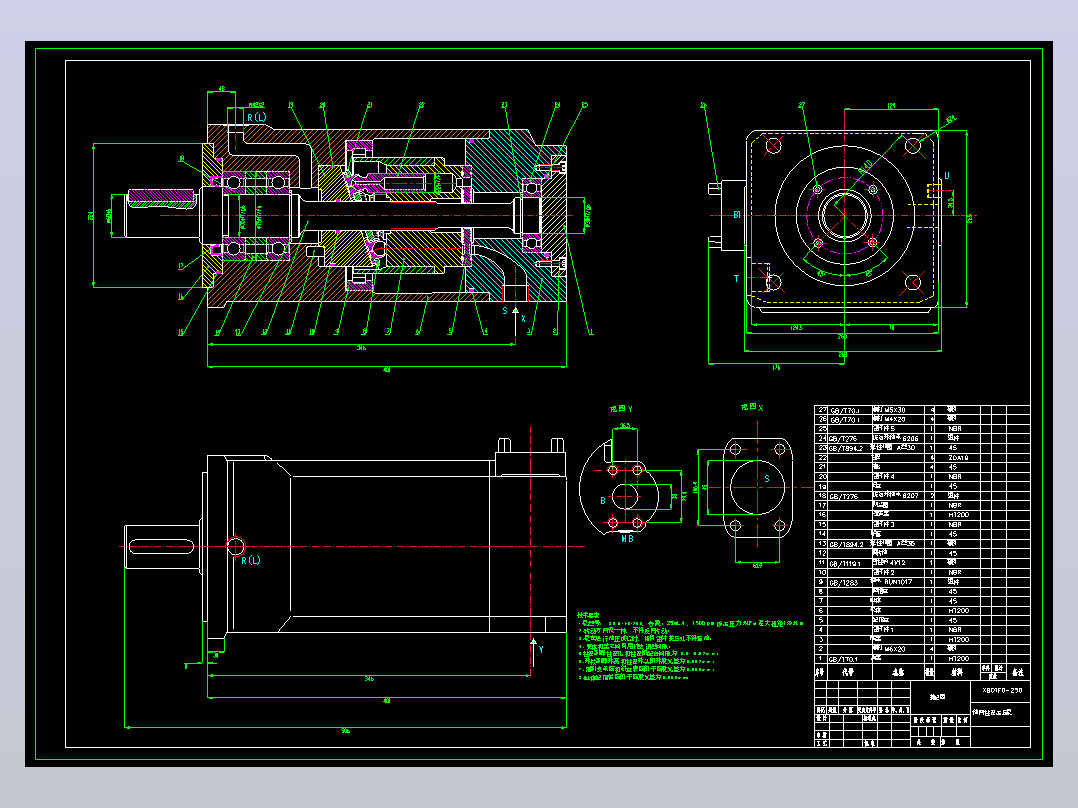Click the U label on the end view

coord(947,176)
